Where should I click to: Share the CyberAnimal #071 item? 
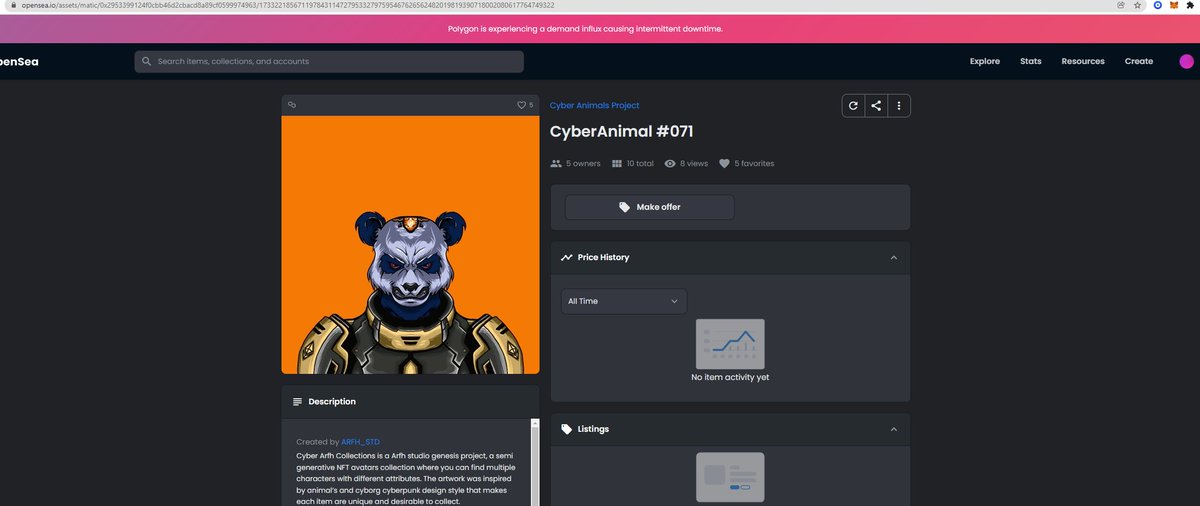[x=876, y=105]
